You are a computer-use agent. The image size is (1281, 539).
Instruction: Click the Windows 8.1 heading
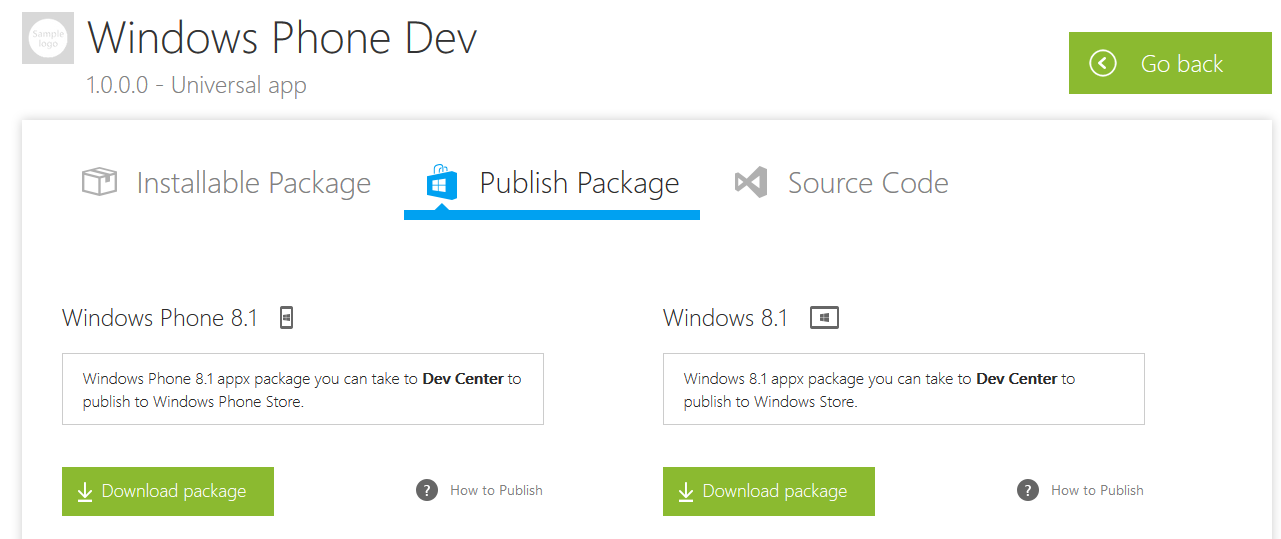(x=726, y=318)
